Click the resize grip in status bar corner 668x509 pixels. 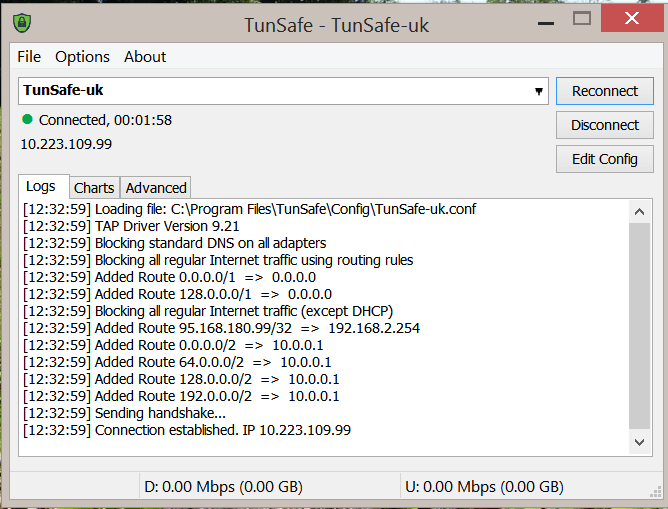click(655, 492)
